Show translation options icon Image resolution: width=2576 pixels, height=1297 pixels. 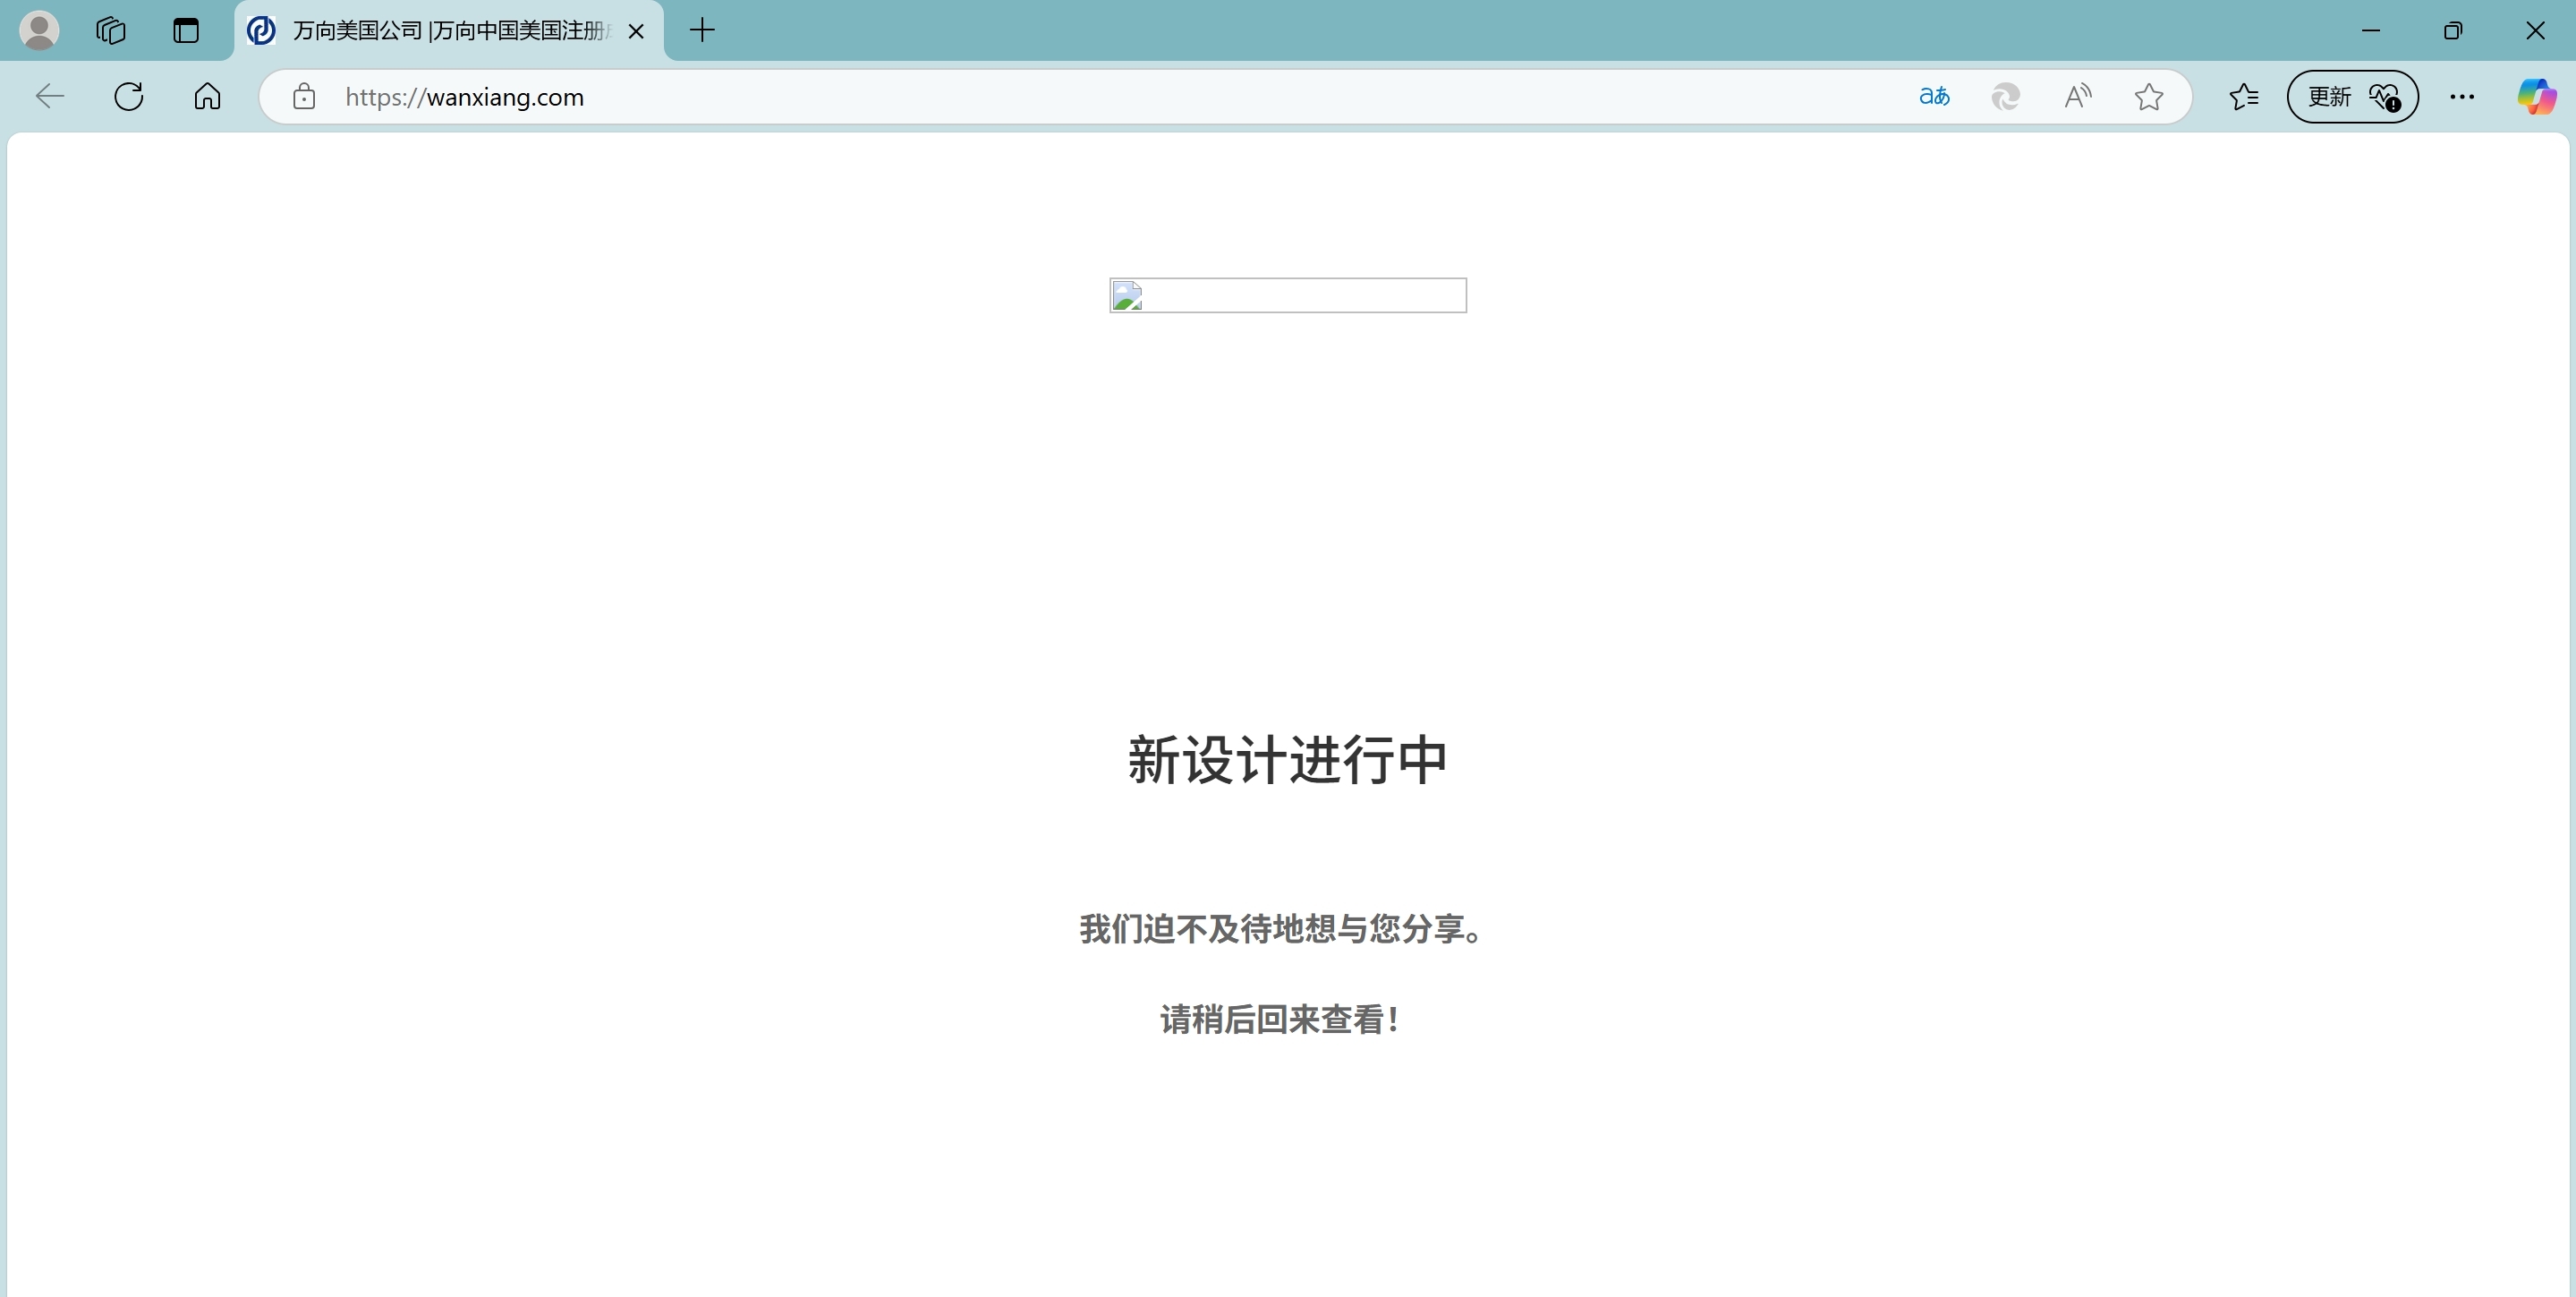[1934, 96]
